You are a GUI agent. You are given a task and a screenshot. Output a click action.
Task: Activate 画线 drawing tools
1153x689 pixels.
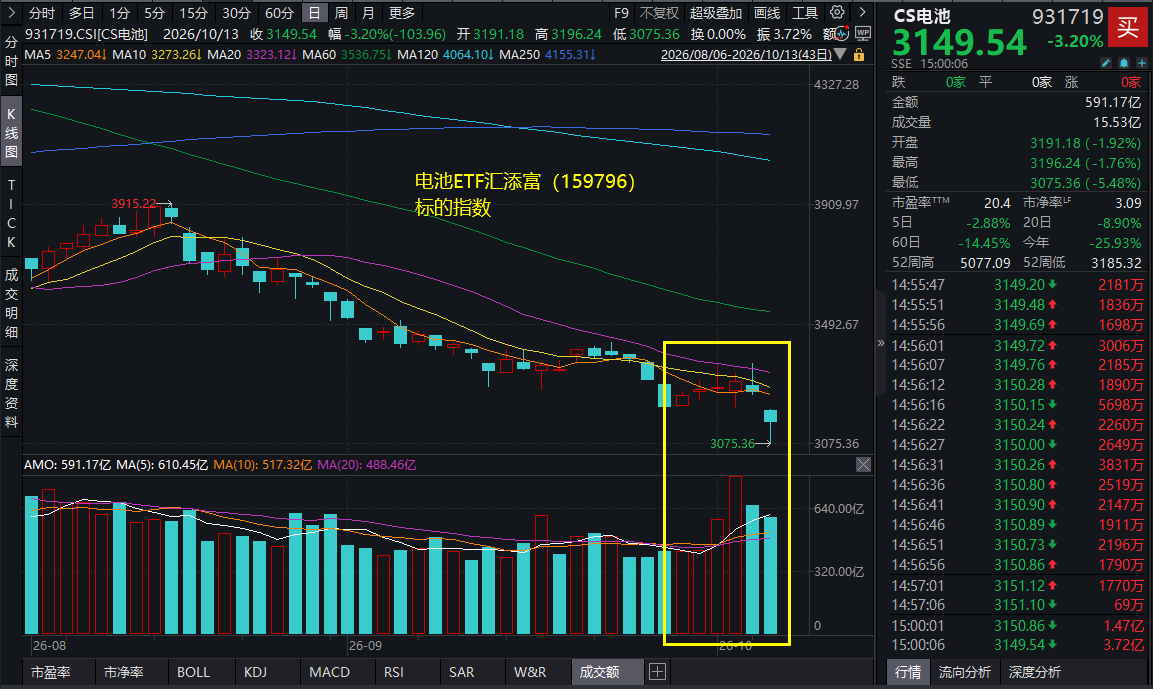click(767, 13)
